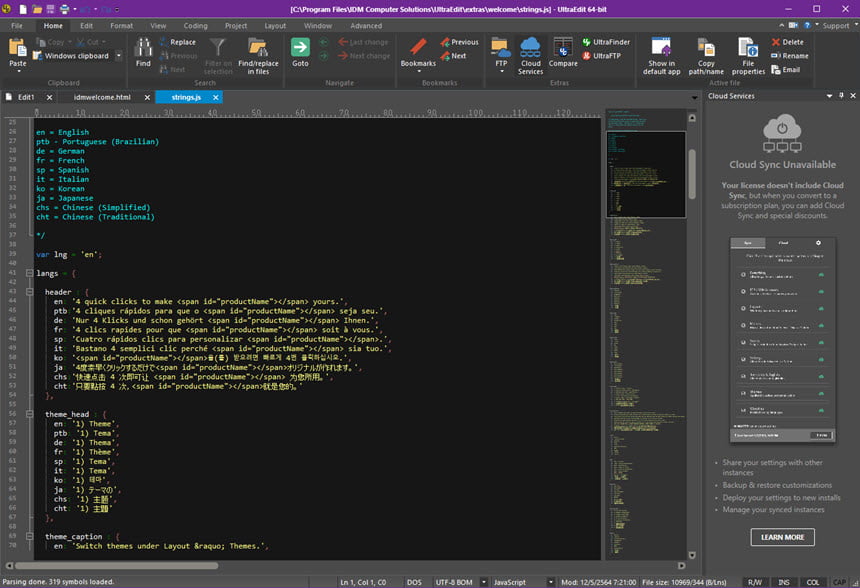Image resolution: width=860 pixels, height=588 pixels.
Task: Click the Paste clipboard icon
Action: coord(18,48)
